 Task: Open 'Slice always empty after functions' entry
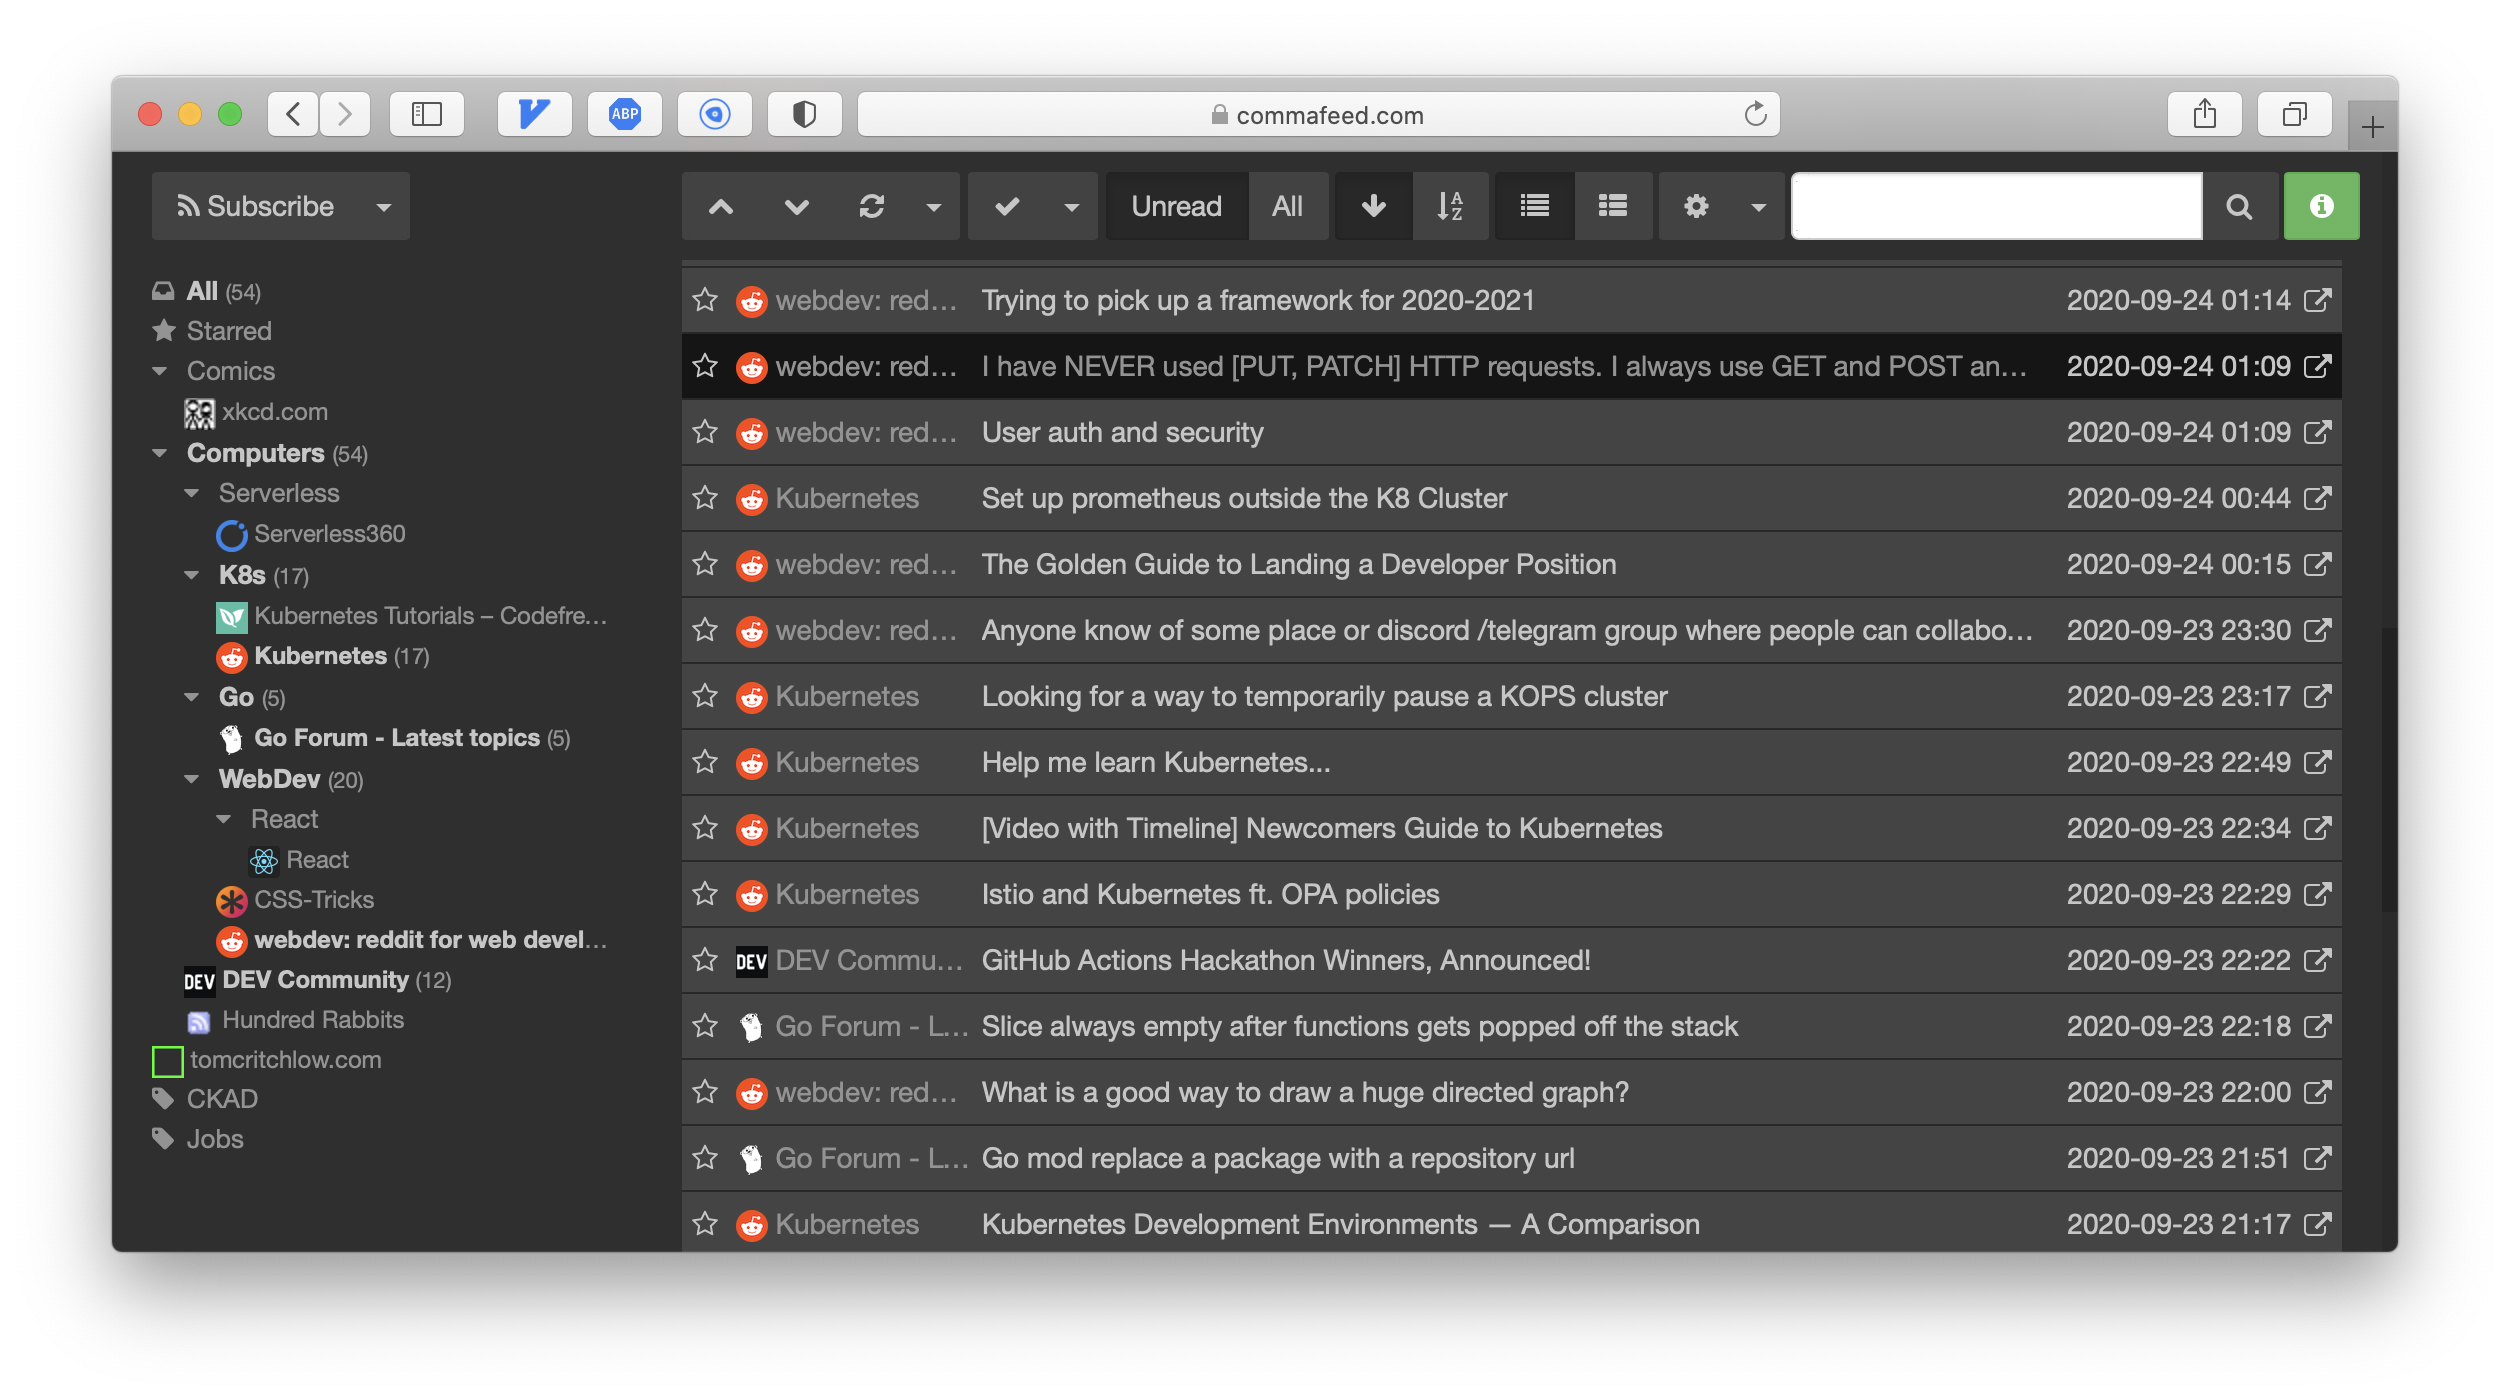[1359, 1026]
